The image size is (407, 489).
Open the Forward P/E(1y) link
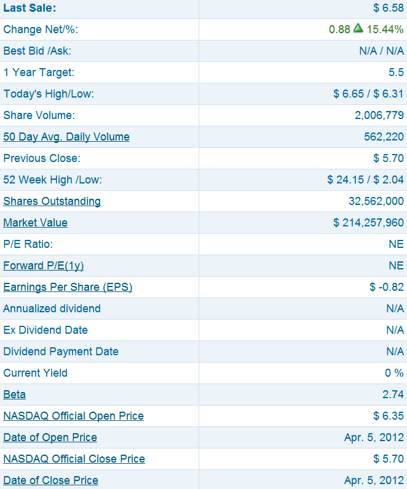[x=43, y=266]
